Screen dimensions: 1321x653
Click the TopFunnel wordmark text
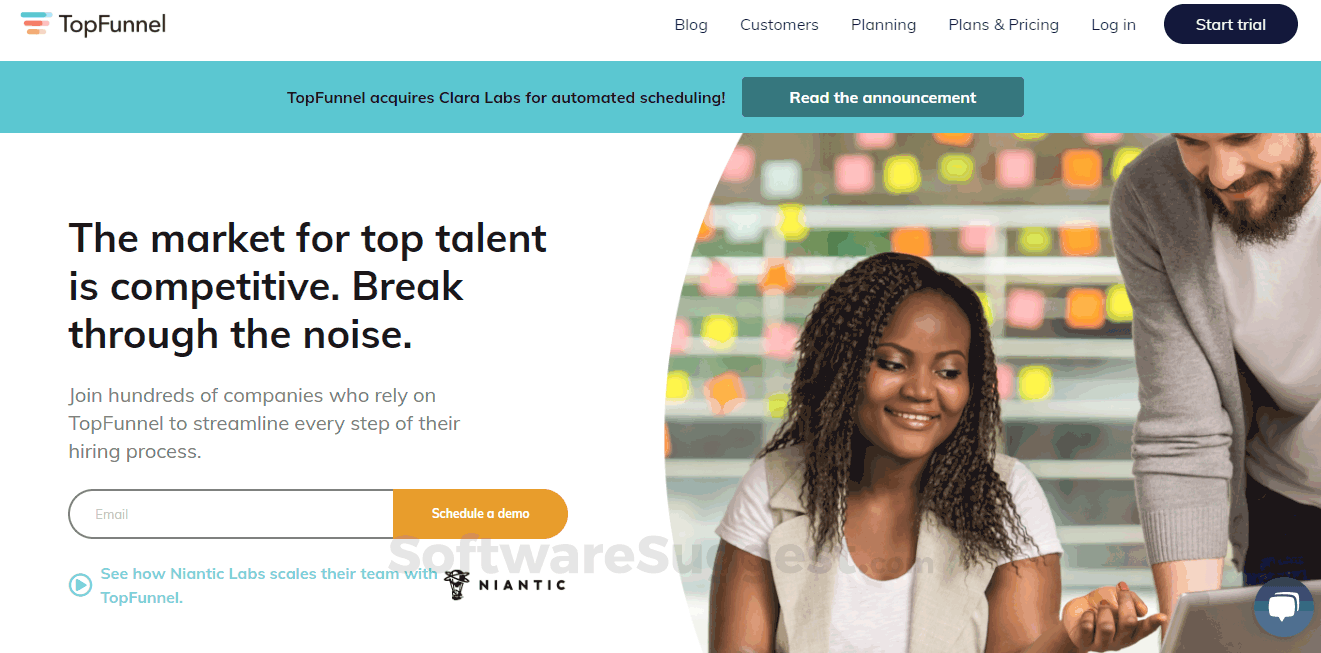[110, 24]
